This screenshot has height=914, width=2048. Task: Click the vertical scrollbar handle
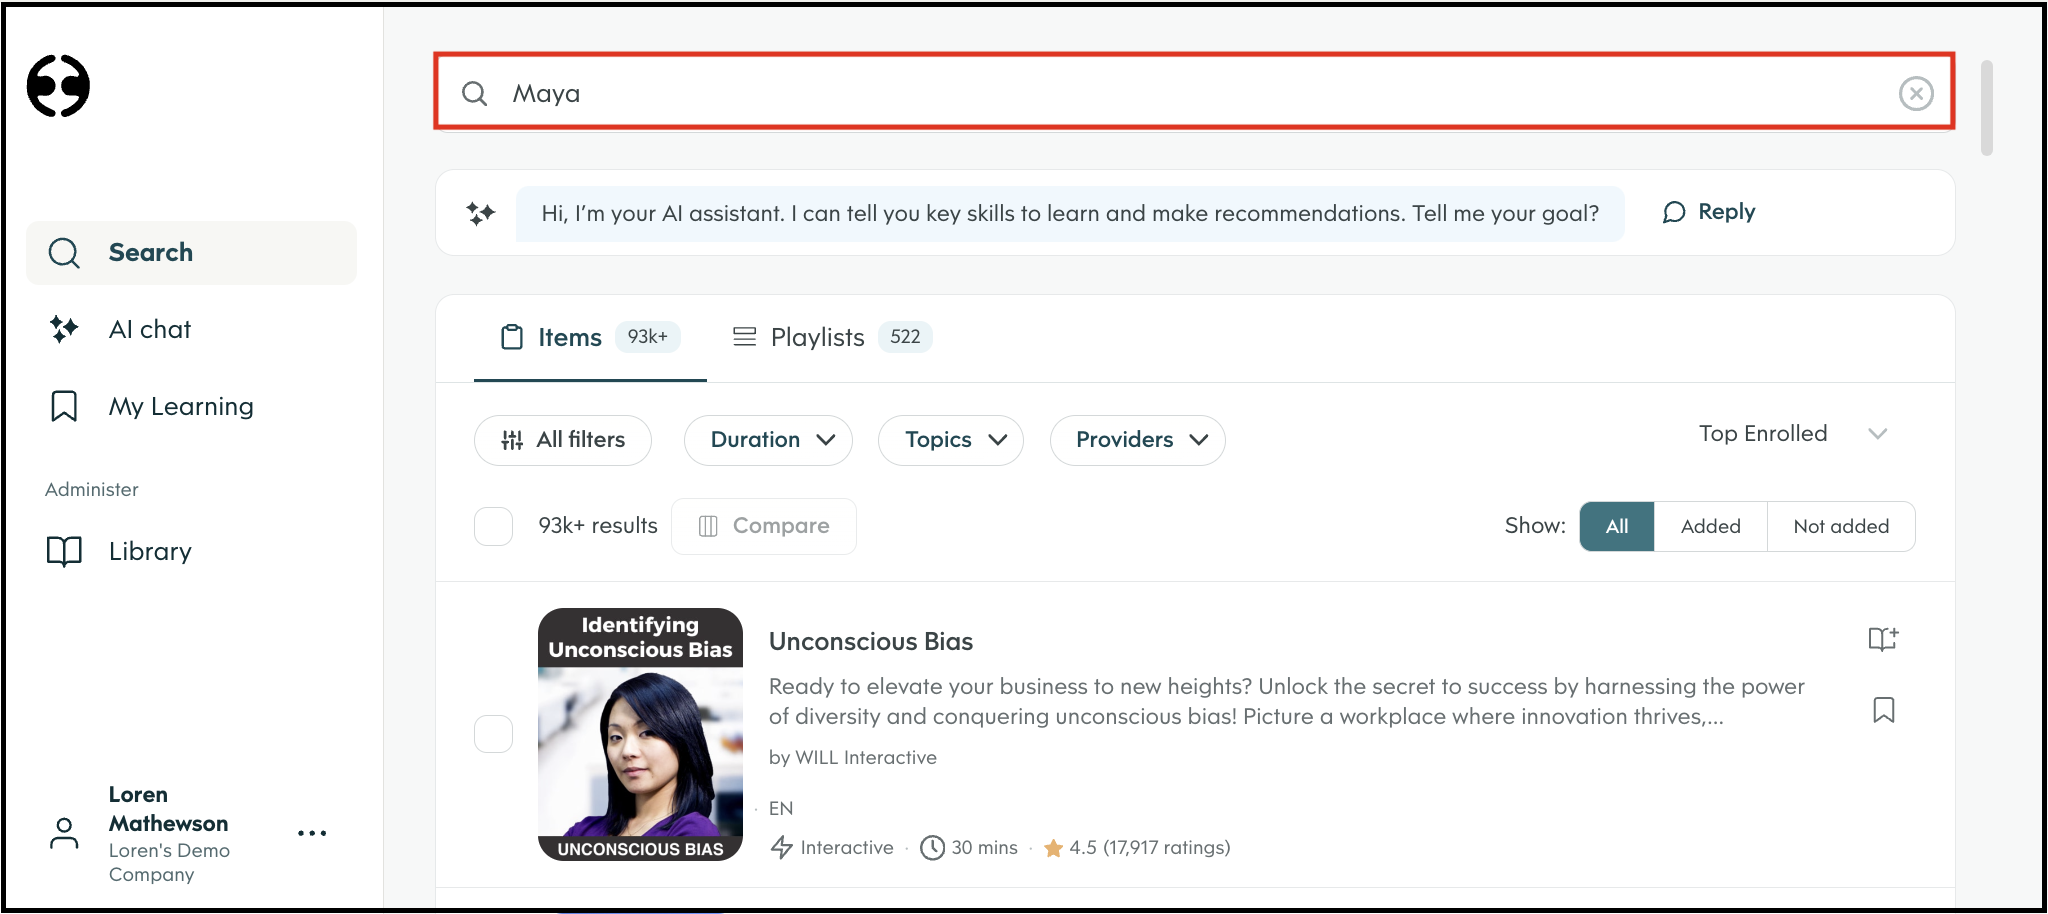1986,108
